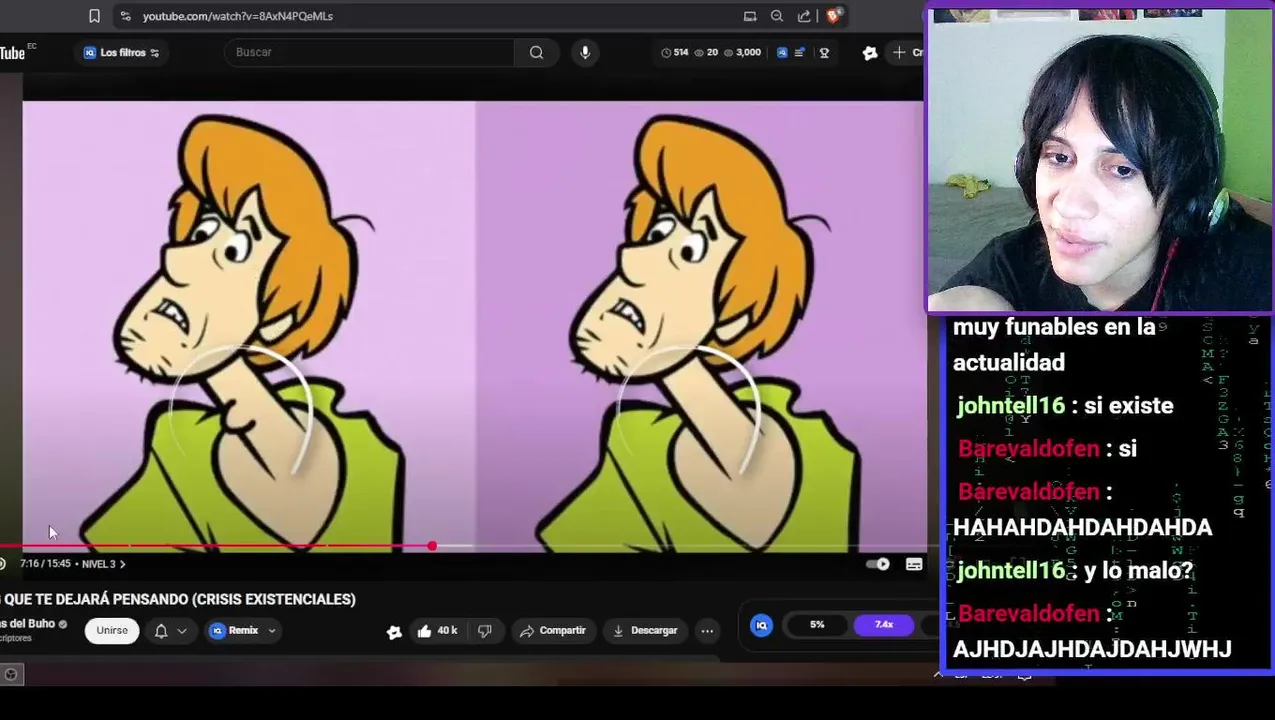
Task: Toggle subtitles closed captions button
Action: (x=914, y=565)
